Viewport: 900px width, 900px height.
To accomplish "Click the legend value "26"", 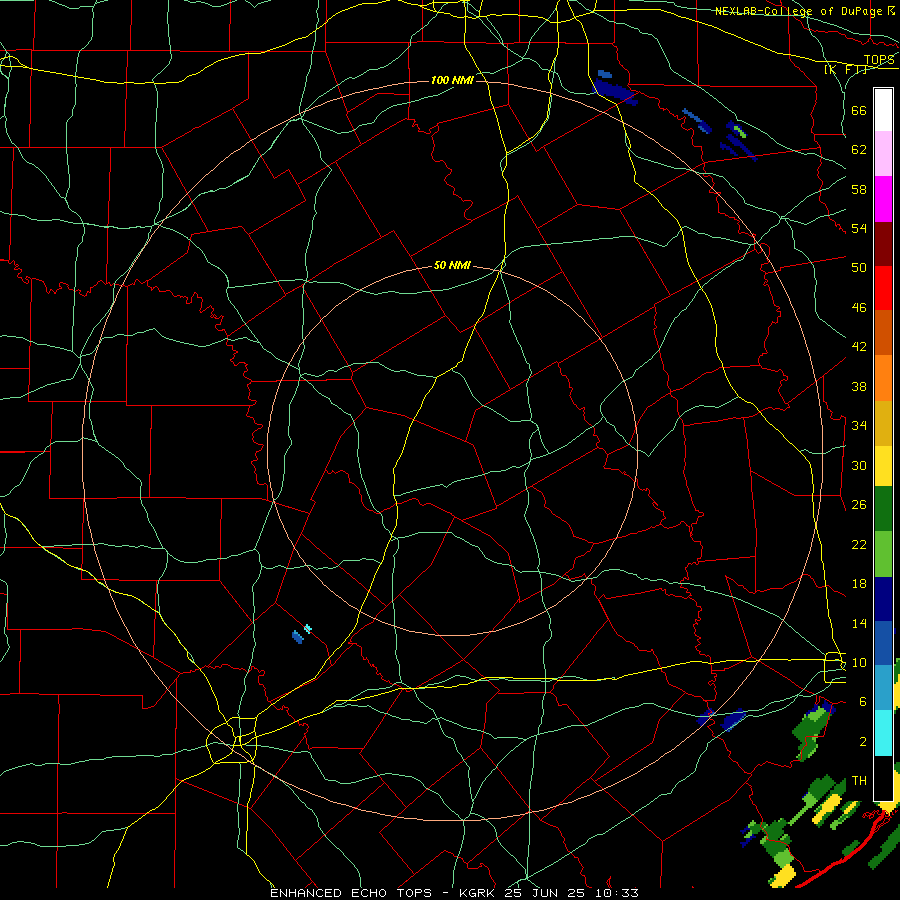I will click(859, 505).
